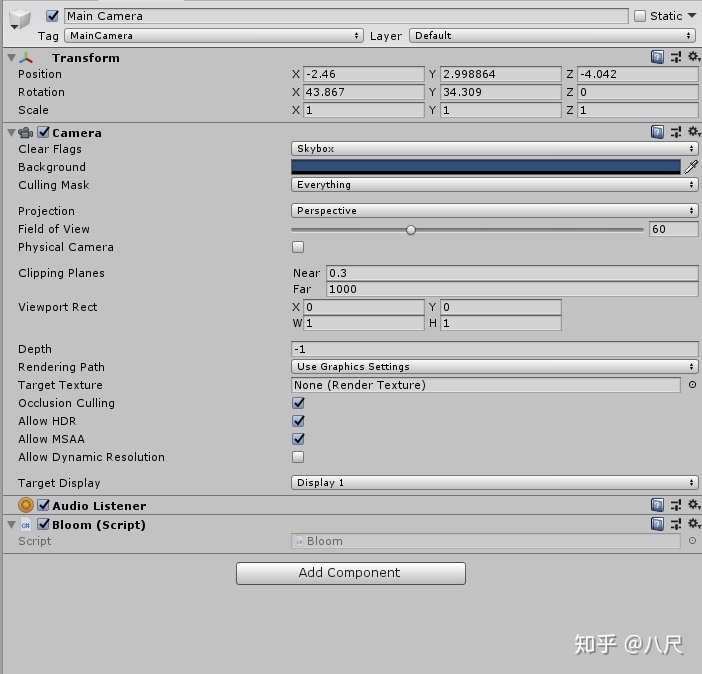Click Bloom script preset icon
This screenshot has width=702, height=674.
(x=676, y=524)
